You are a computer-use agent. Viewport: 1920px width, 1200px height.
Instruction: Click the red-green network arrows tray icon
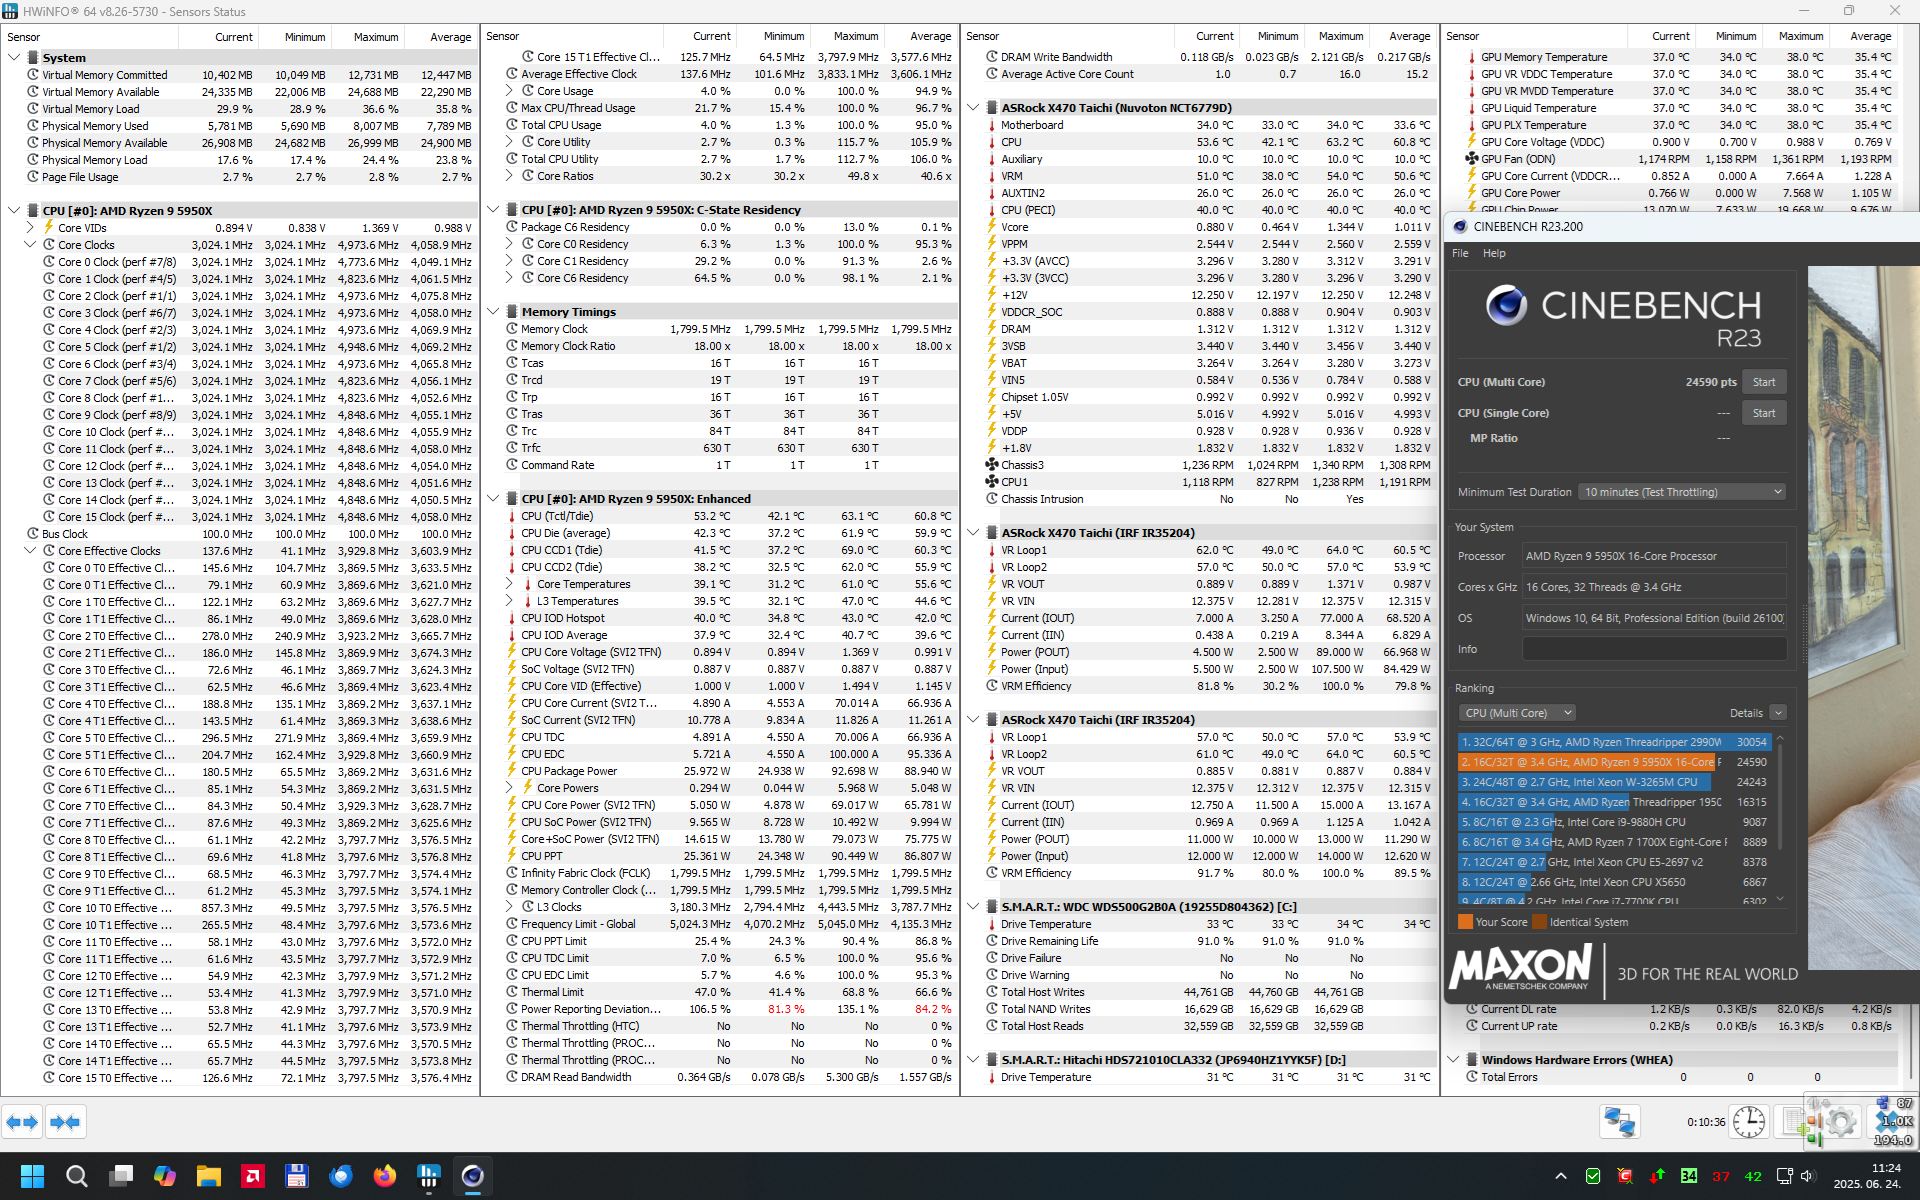pos(1657,1176)
